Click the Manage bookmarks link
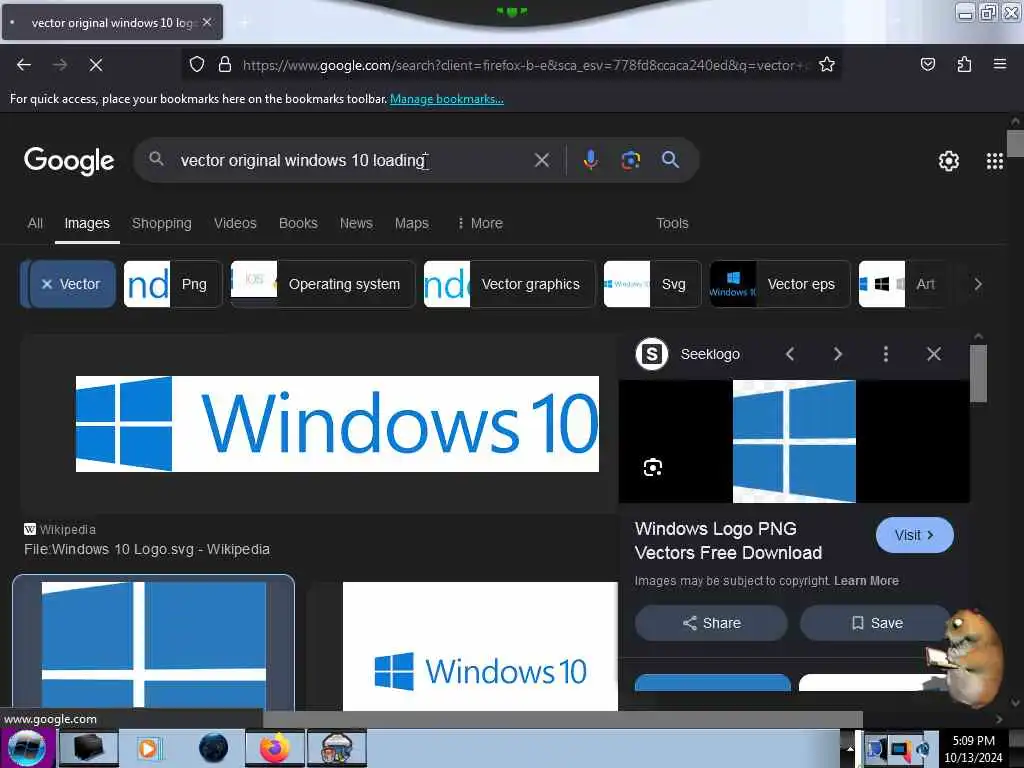 click(x=447, y=99)
